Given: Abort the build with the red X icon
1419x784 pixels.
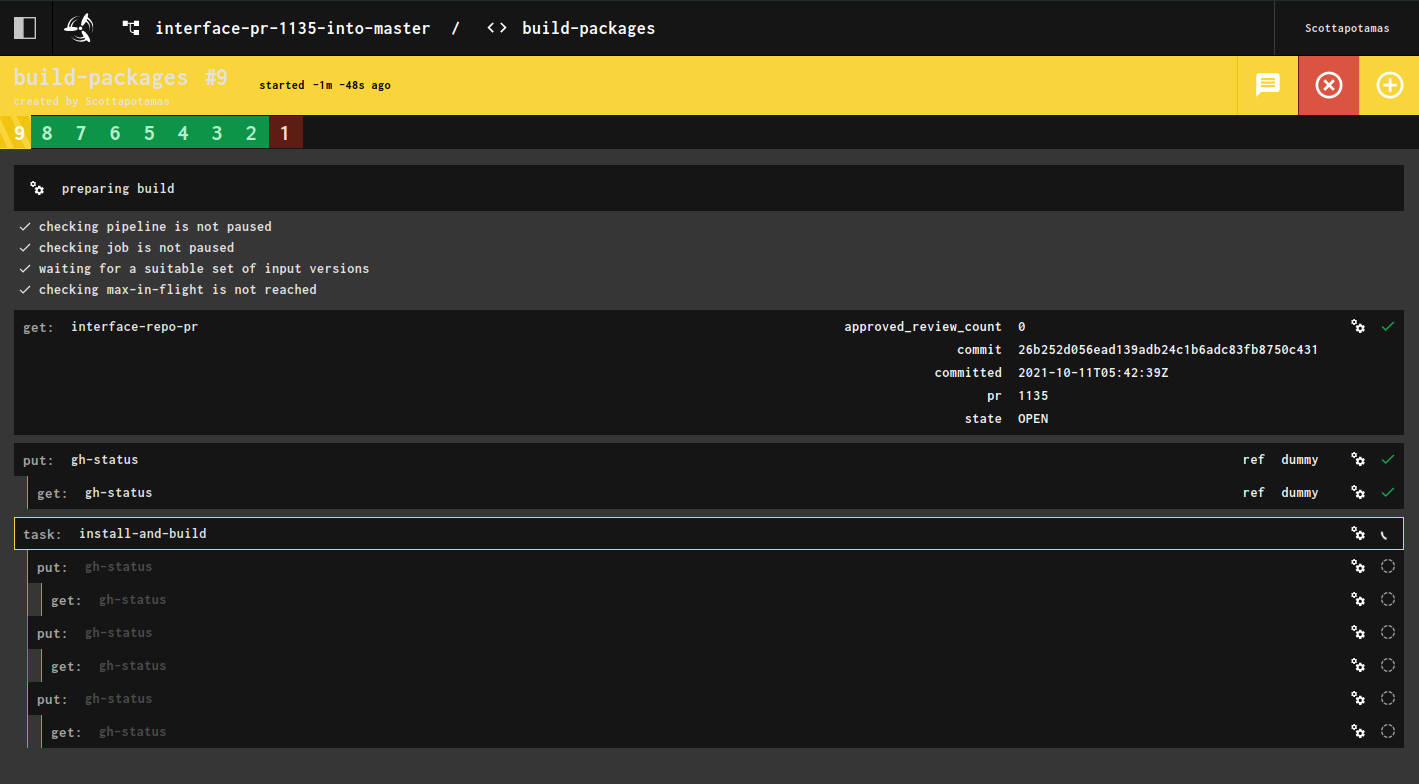Looking at the screenshot, I should tap(1328, 85).
